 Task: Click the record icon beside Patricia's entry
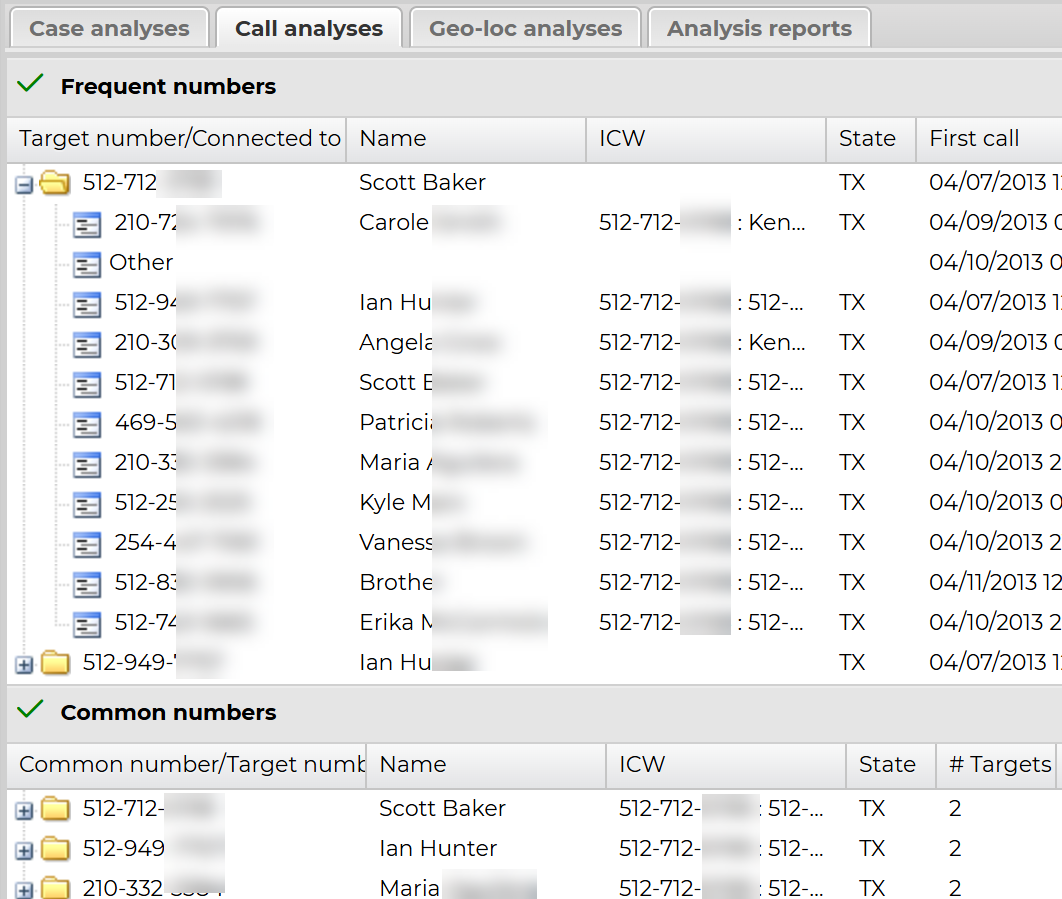[88, 424]
